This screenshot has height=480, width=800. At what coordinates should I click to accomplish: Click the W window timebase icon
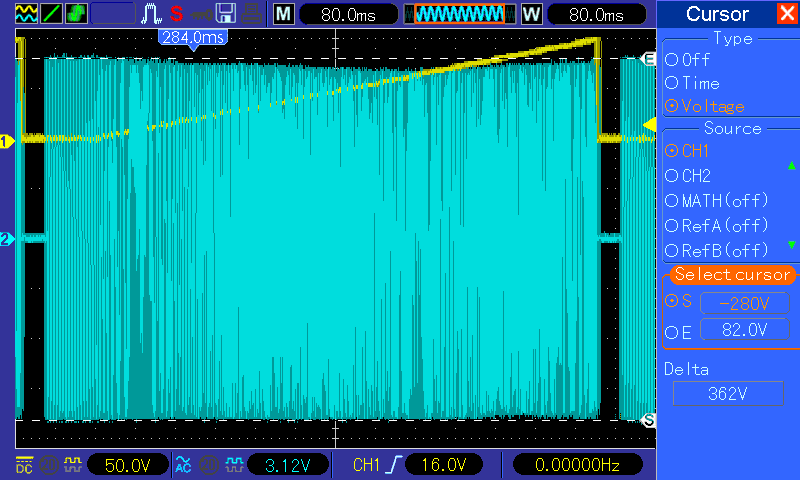tap(531, 14)
